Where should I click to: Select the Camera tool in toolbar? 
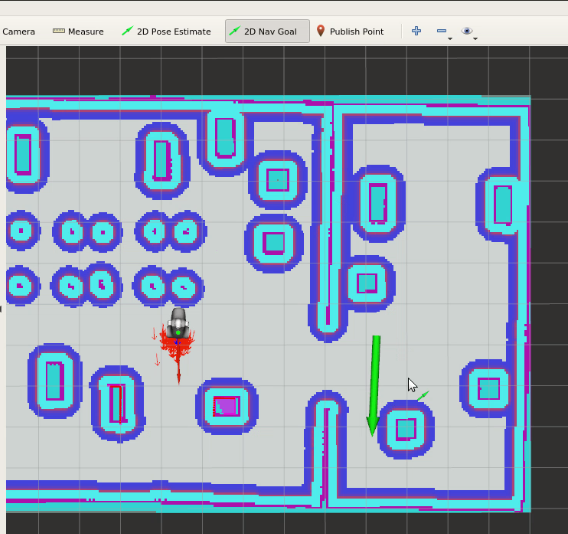click(18, 32)
